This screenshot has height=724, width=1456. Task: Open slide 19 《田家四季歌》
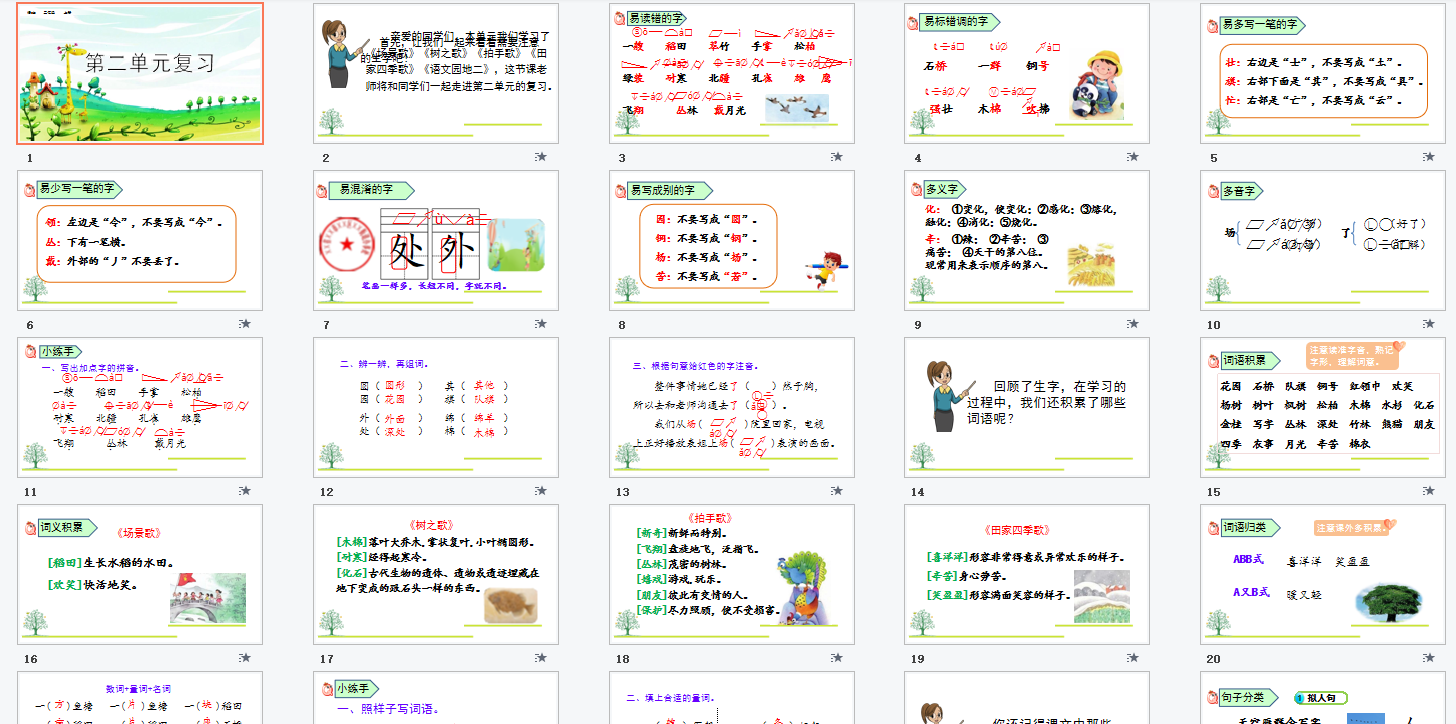(1028, 574)
